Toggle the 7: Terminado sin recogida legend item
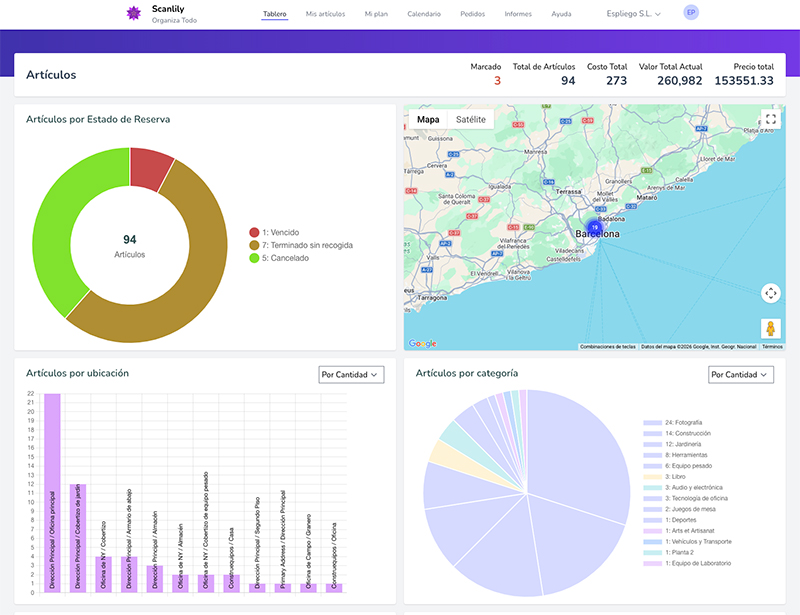 point(301,245)
